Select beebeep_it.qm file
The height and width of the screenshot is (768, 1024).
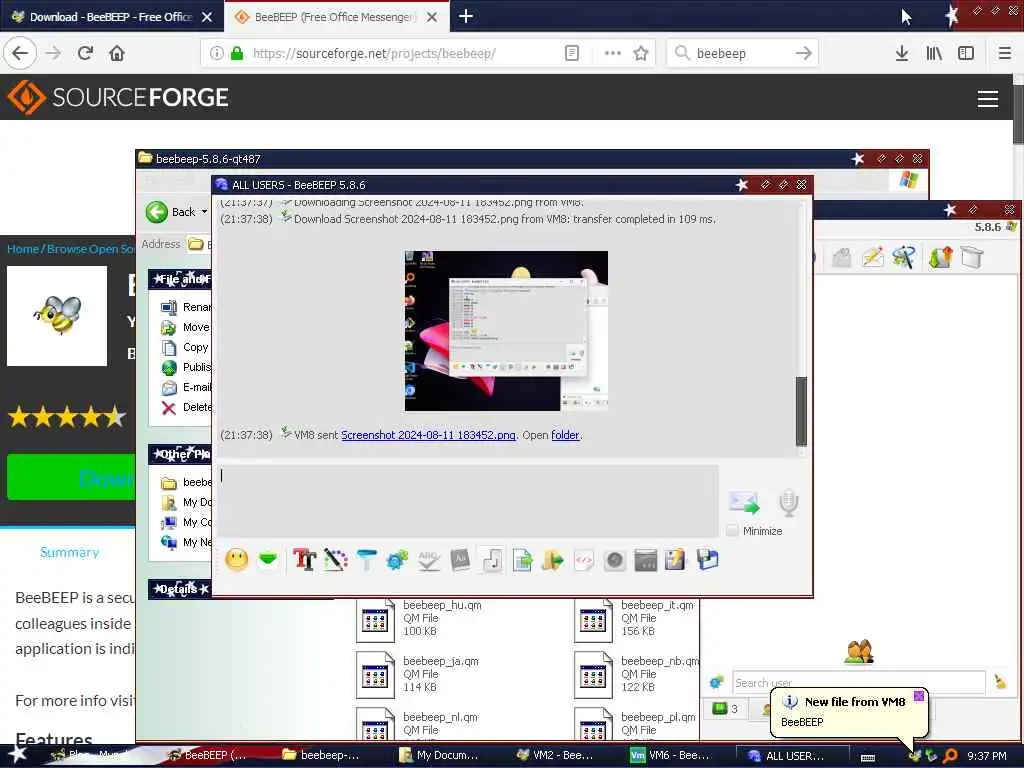coord(635,618)
